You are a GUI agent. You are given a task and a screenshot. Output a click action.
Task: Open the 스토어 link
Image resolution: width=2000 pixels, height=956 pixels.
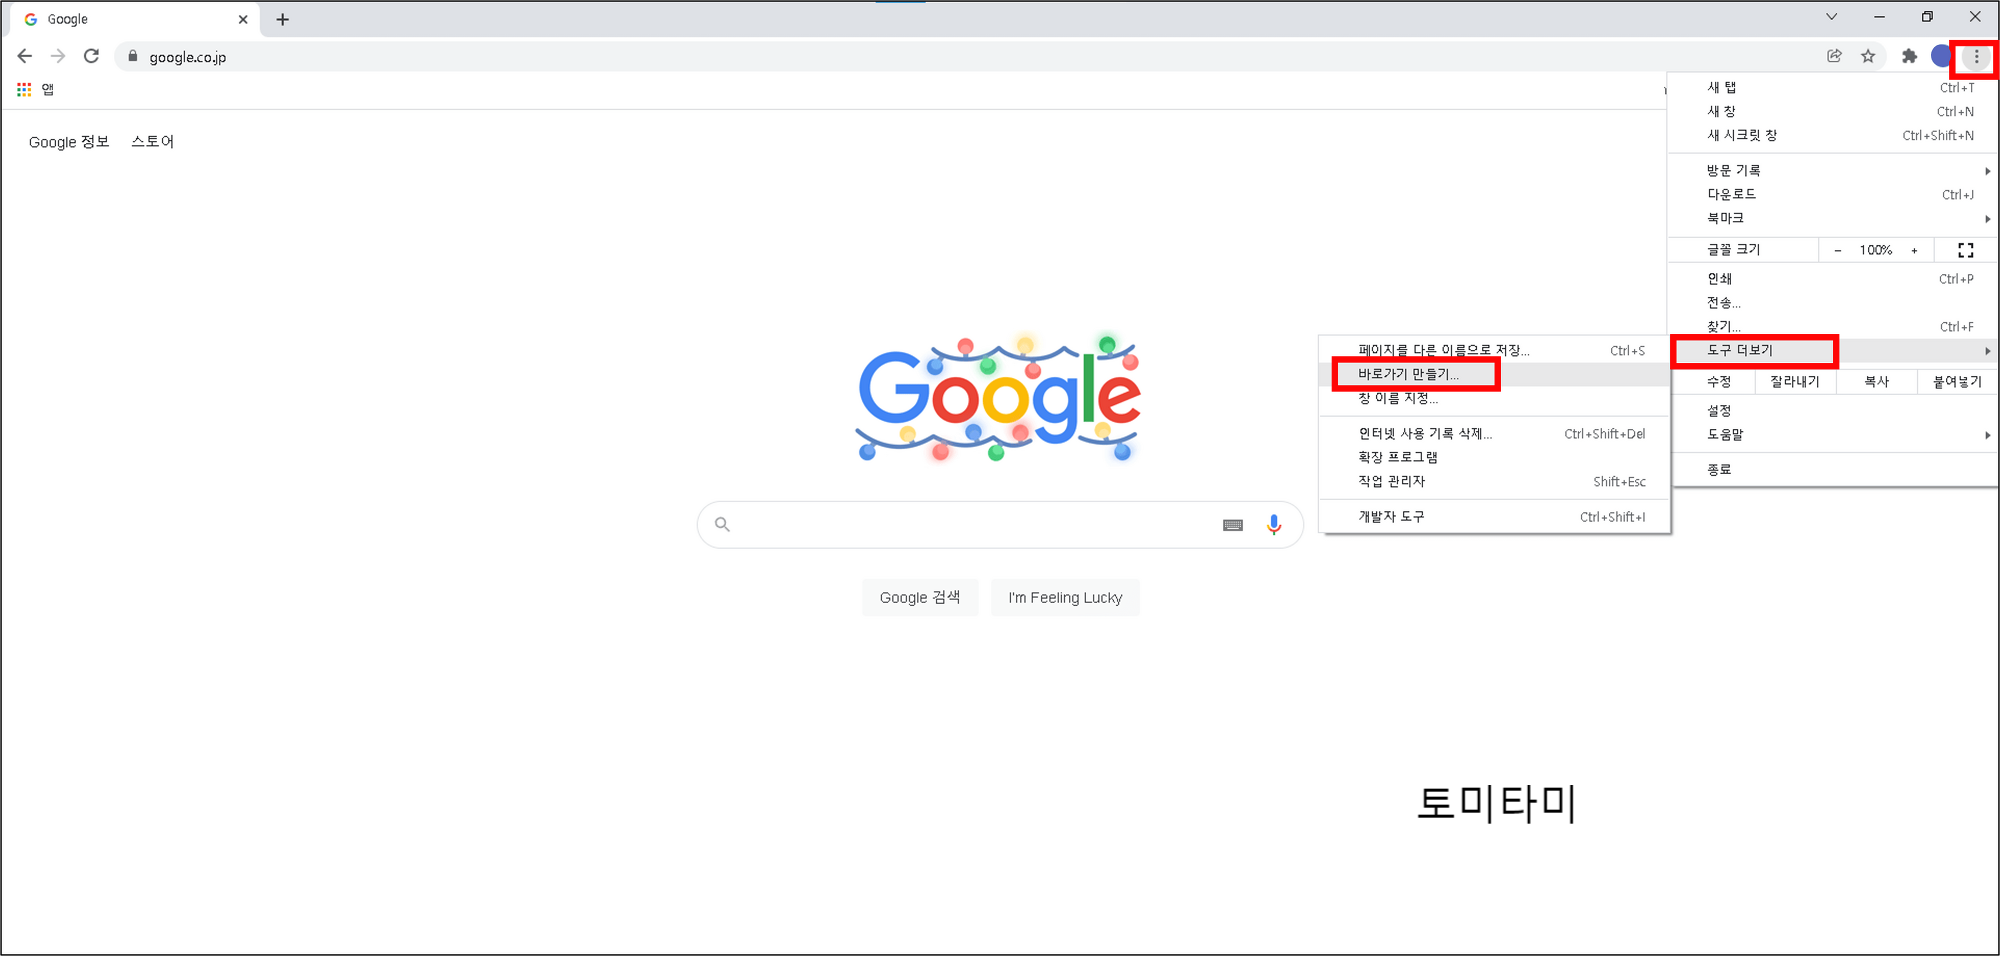point(153,142)
